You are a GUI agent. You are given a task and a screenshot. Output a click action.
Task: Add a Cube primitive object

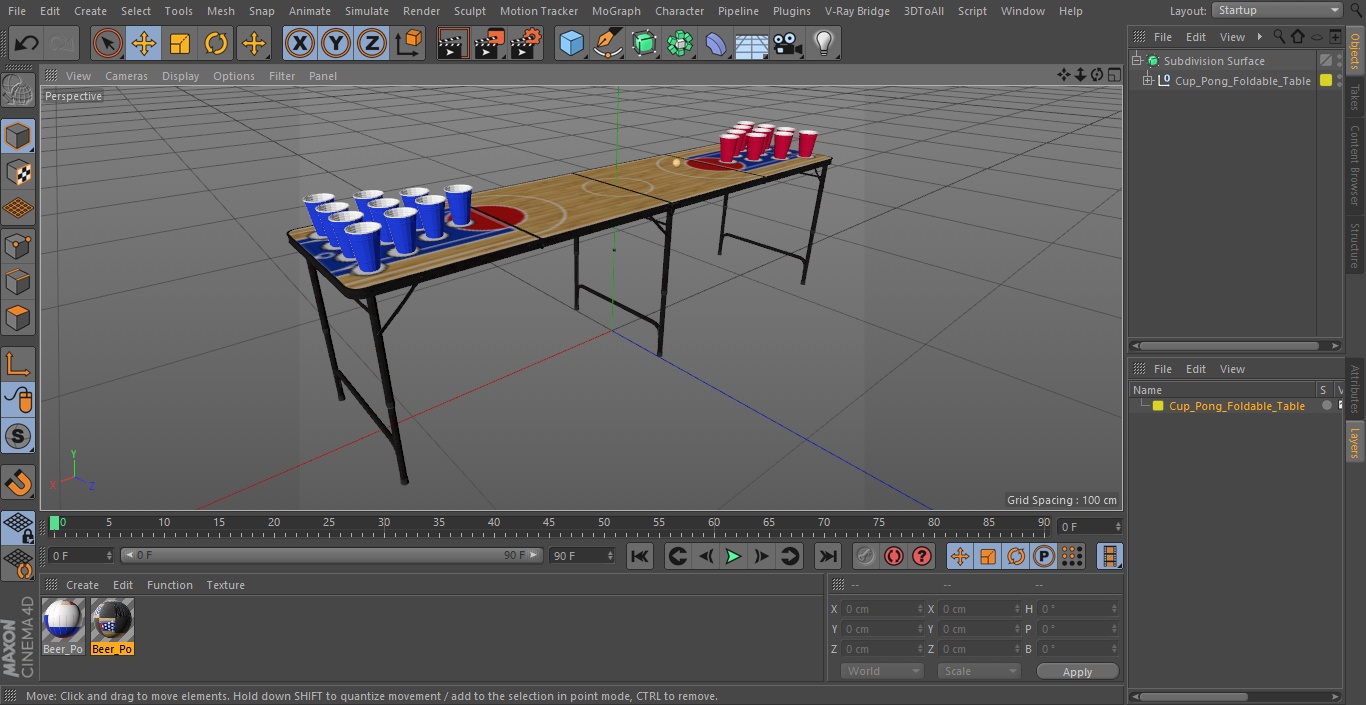[x=571, y=44]
